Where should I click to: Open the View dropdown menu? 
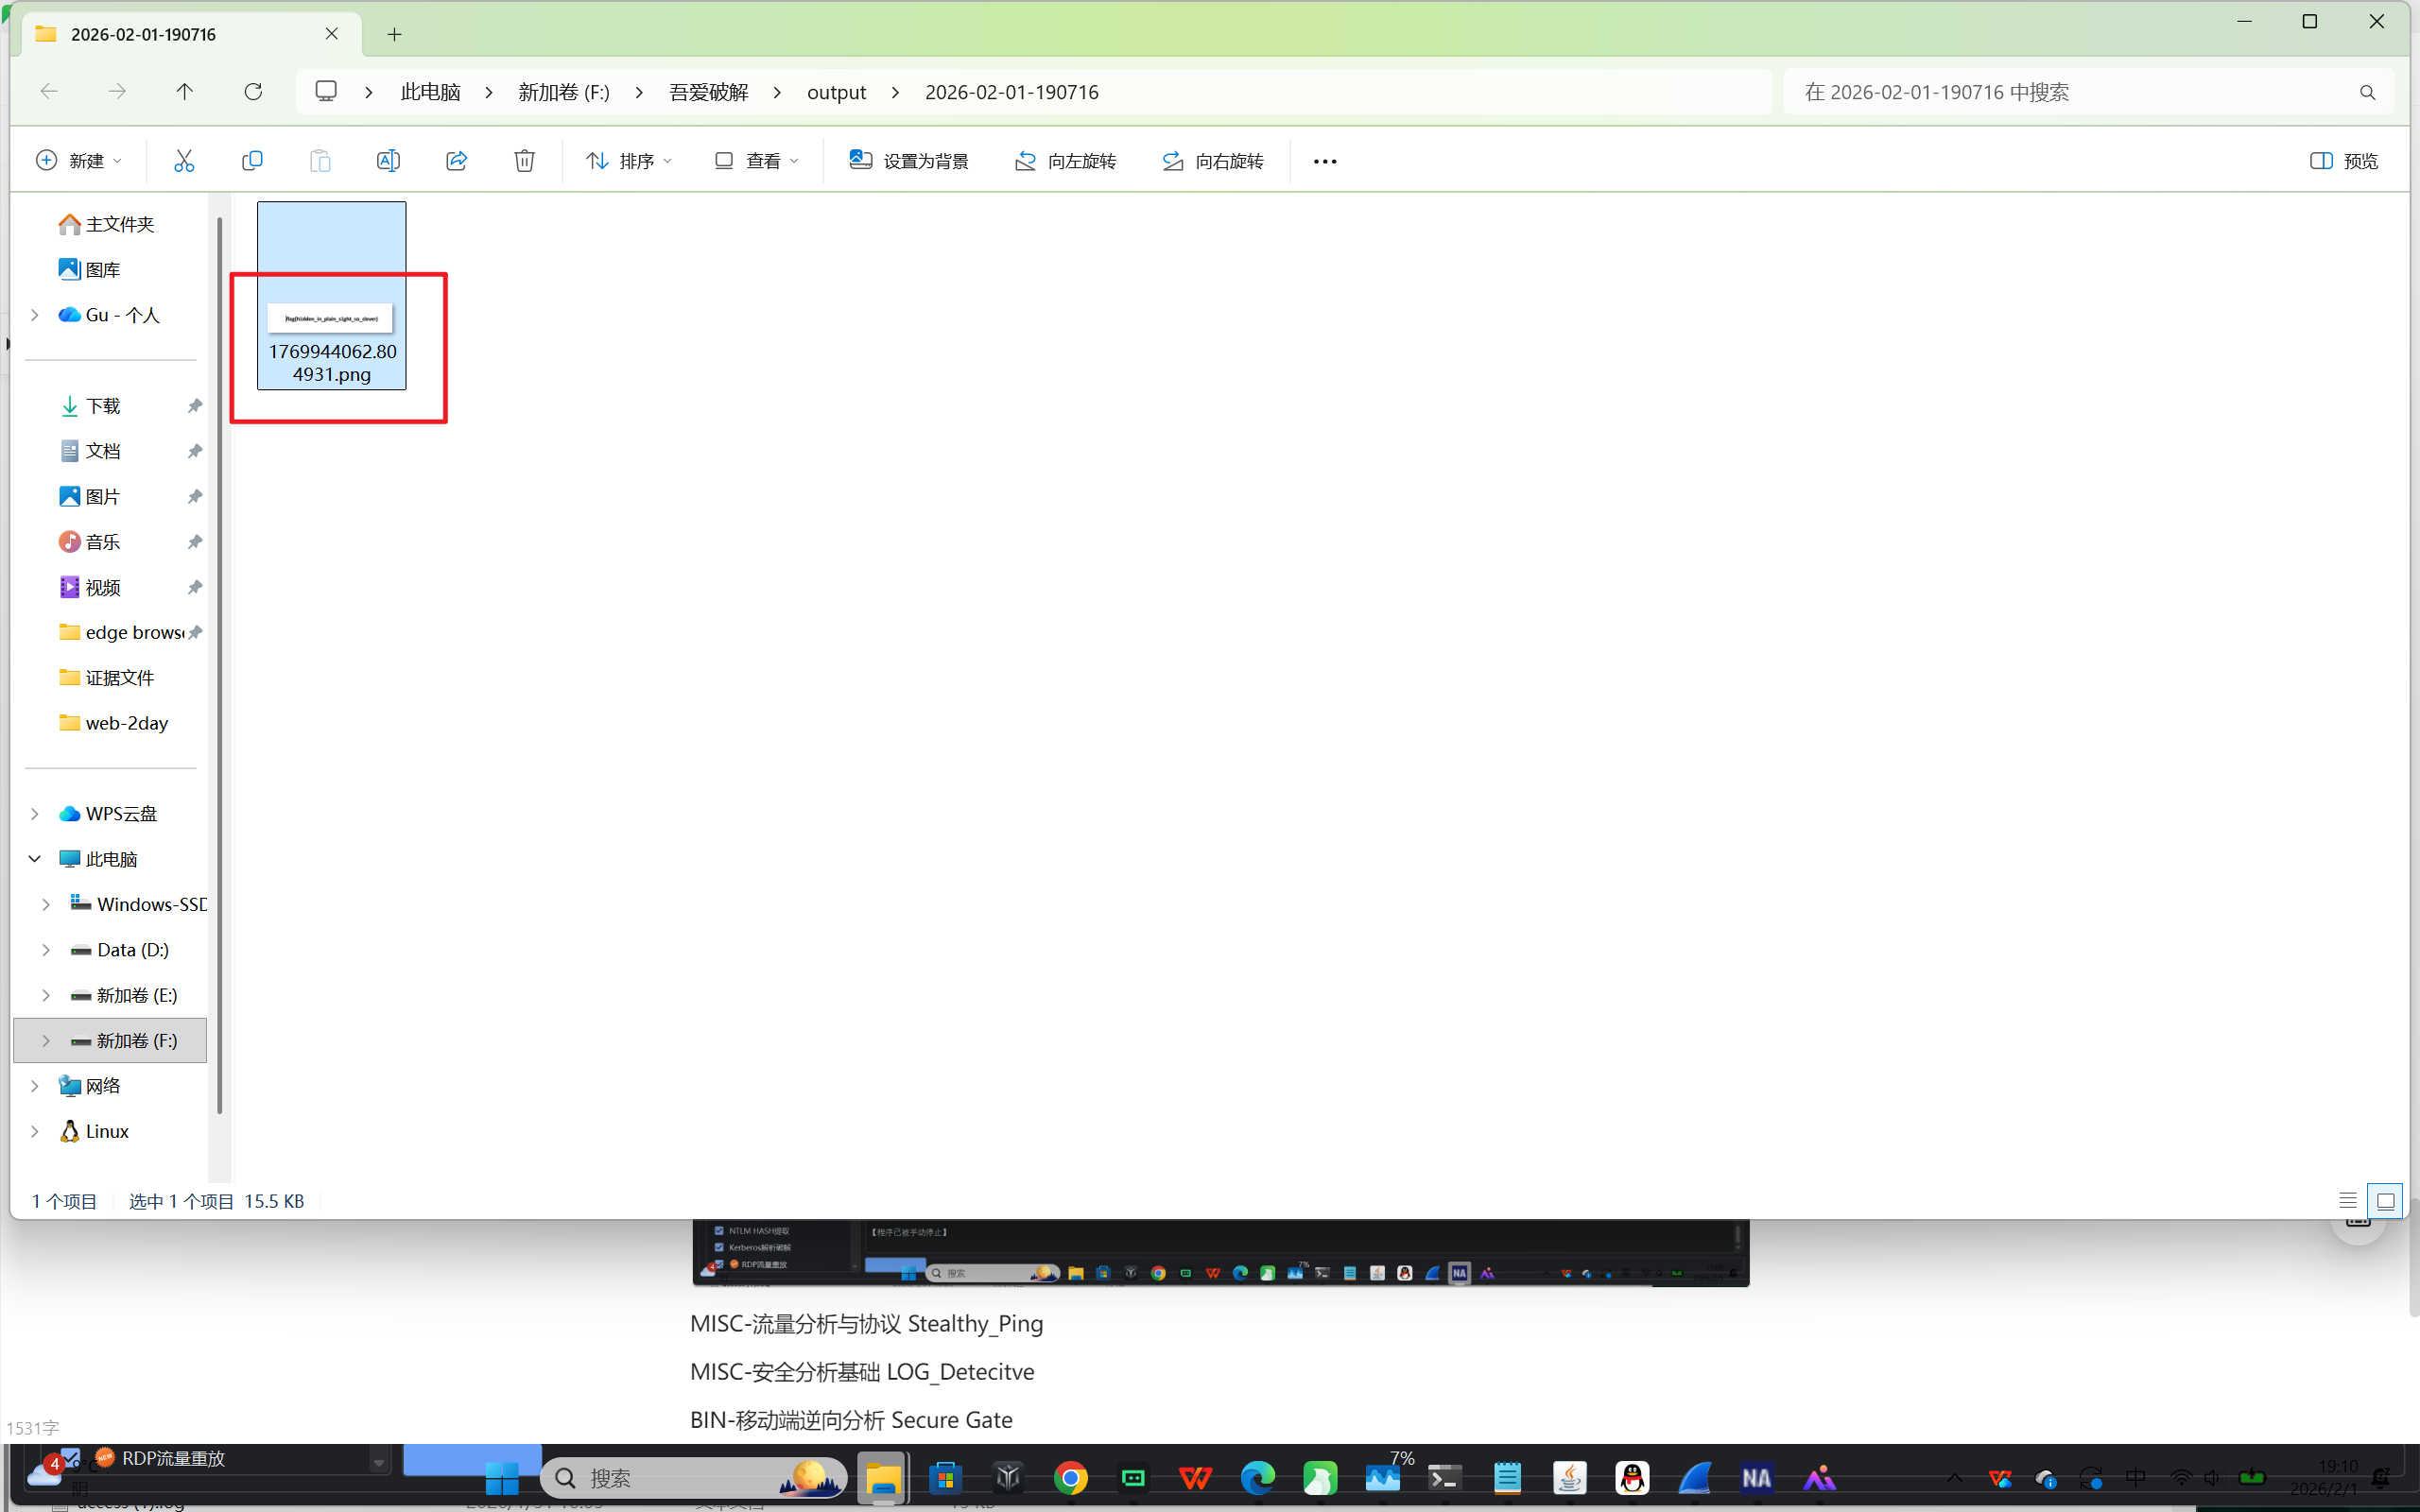(756, 161)
